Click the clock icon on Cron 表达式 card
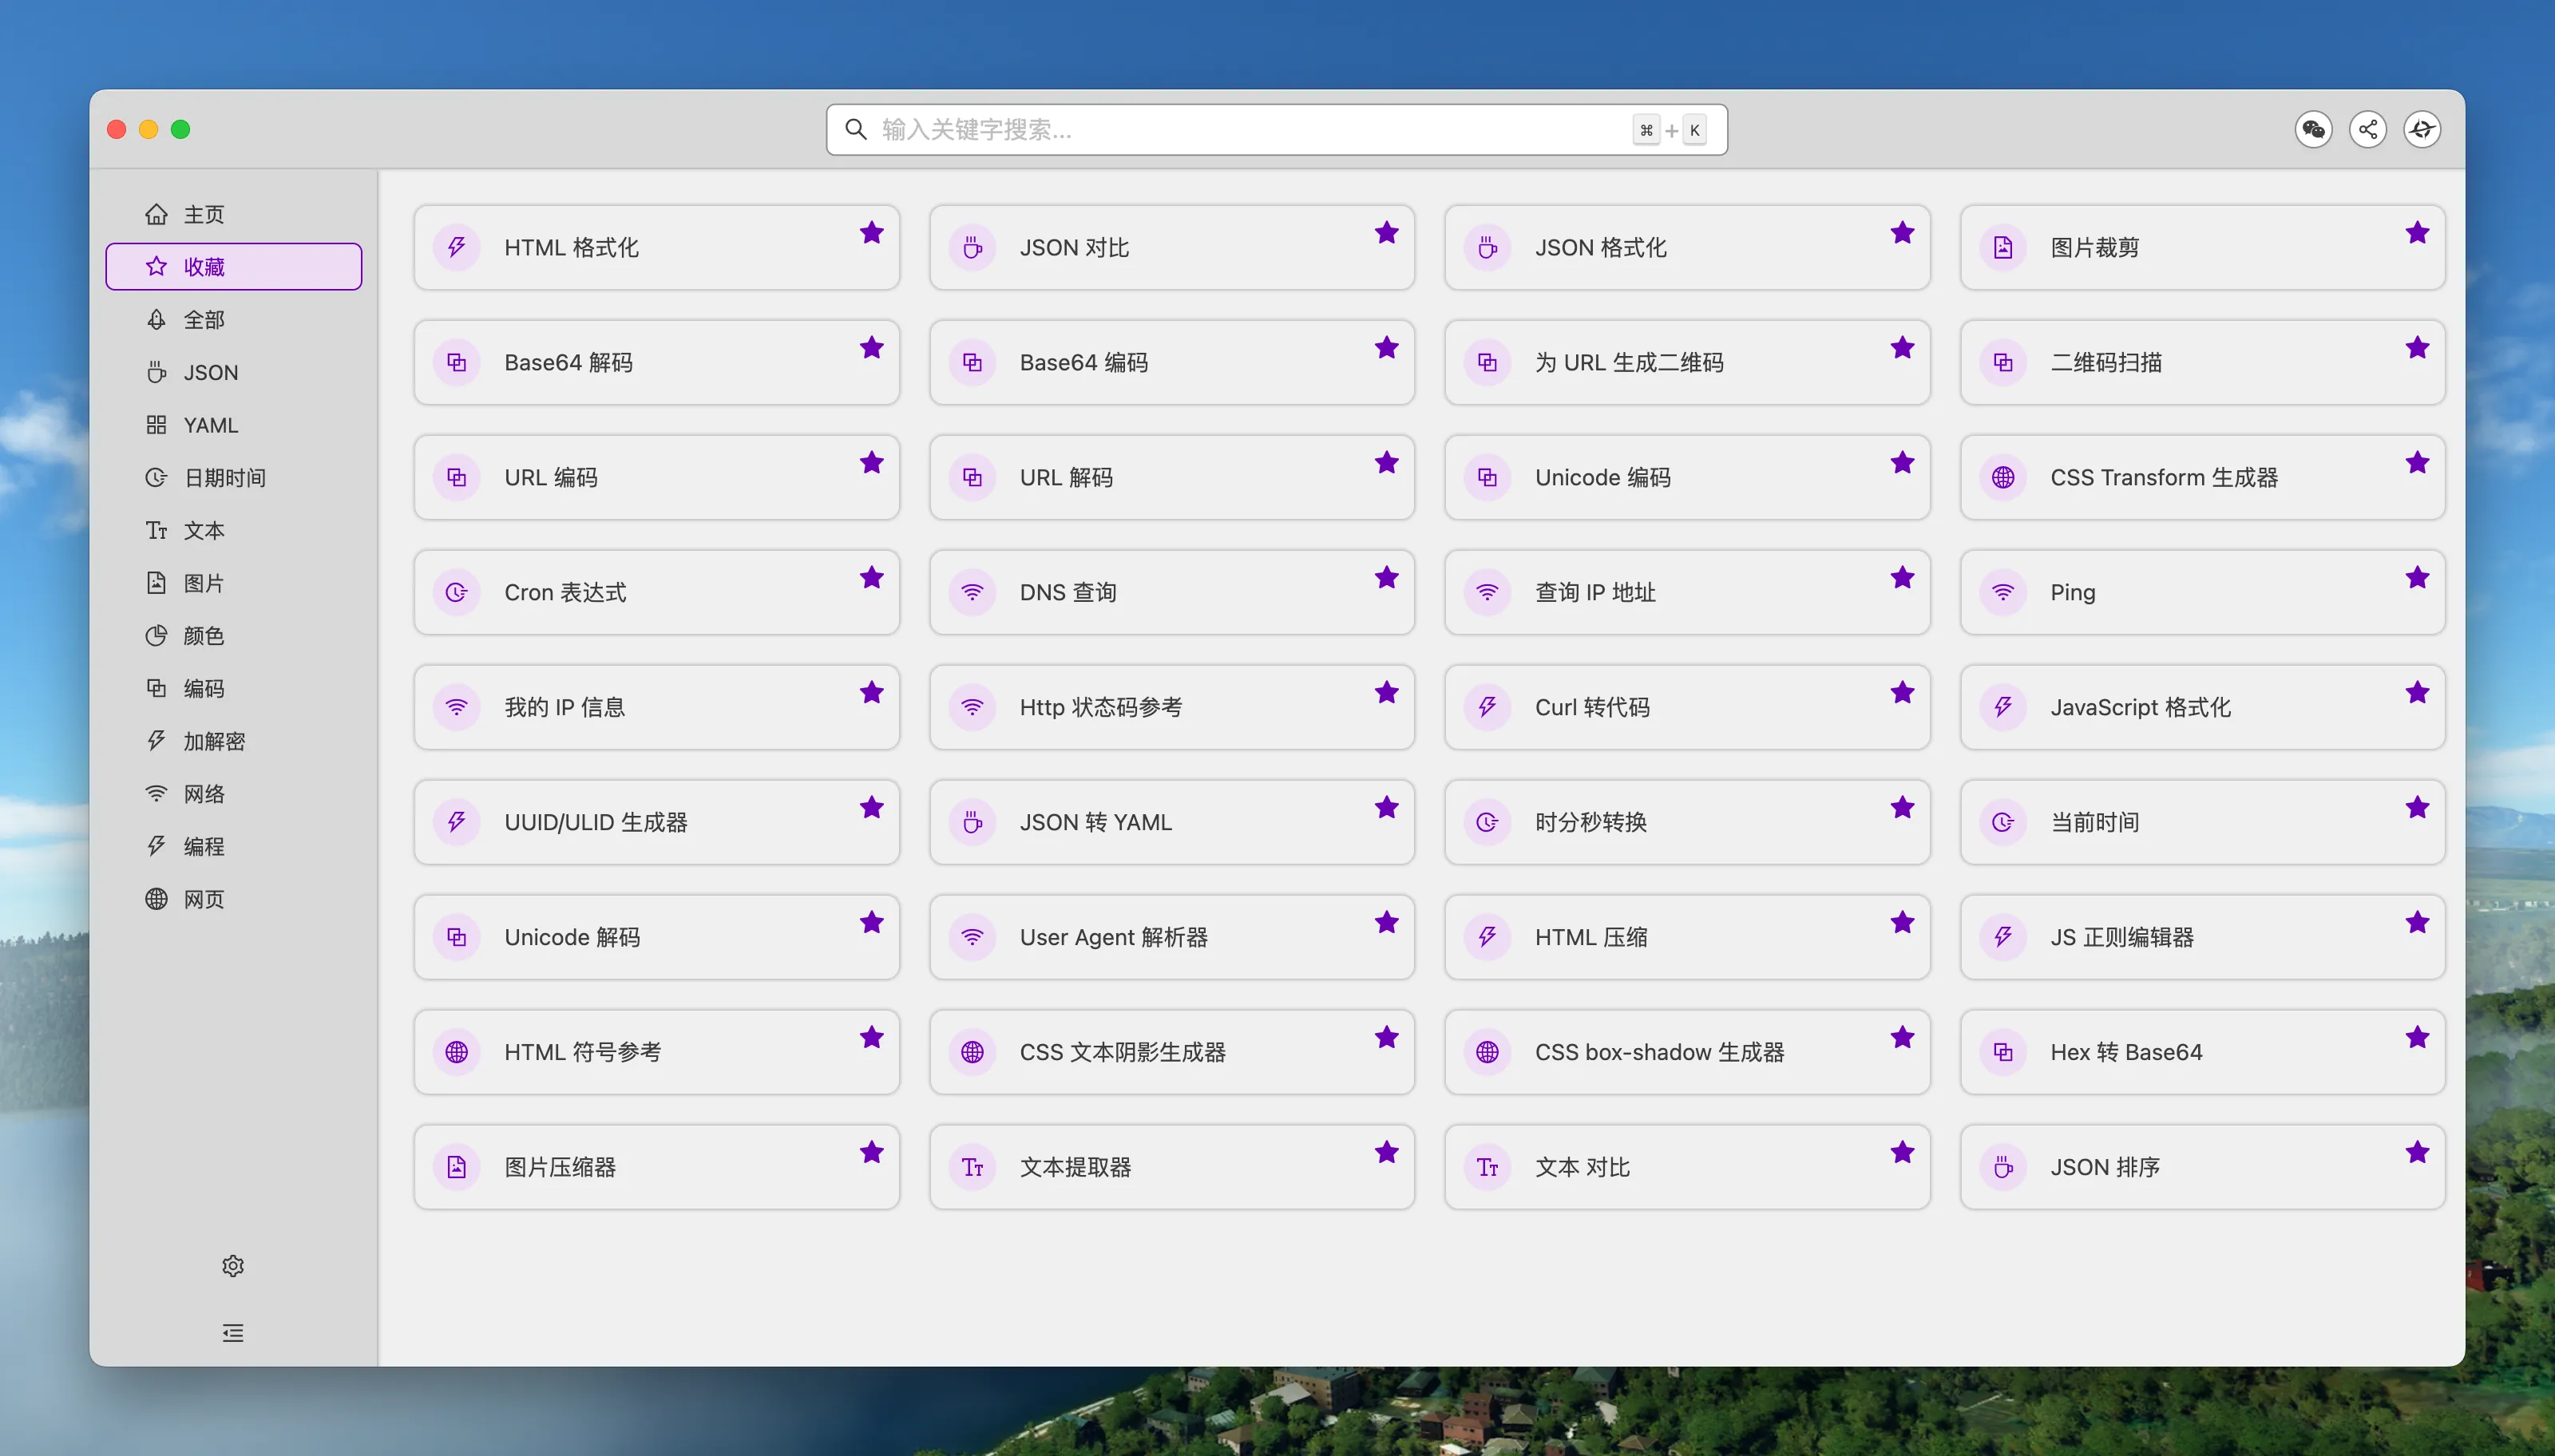This screenshot has height=1456, width=2555. click(457, 592)
